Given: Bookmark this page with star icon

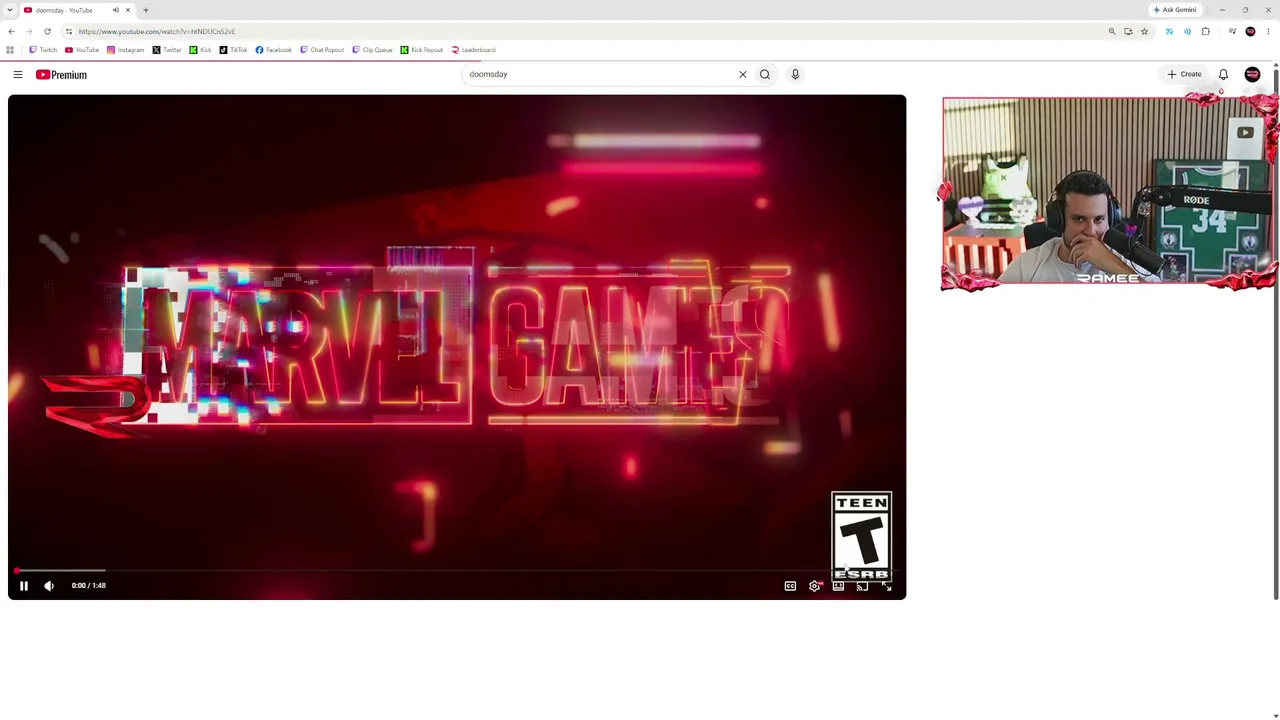Looking at the screenshot, I should tap(1145, 32).
